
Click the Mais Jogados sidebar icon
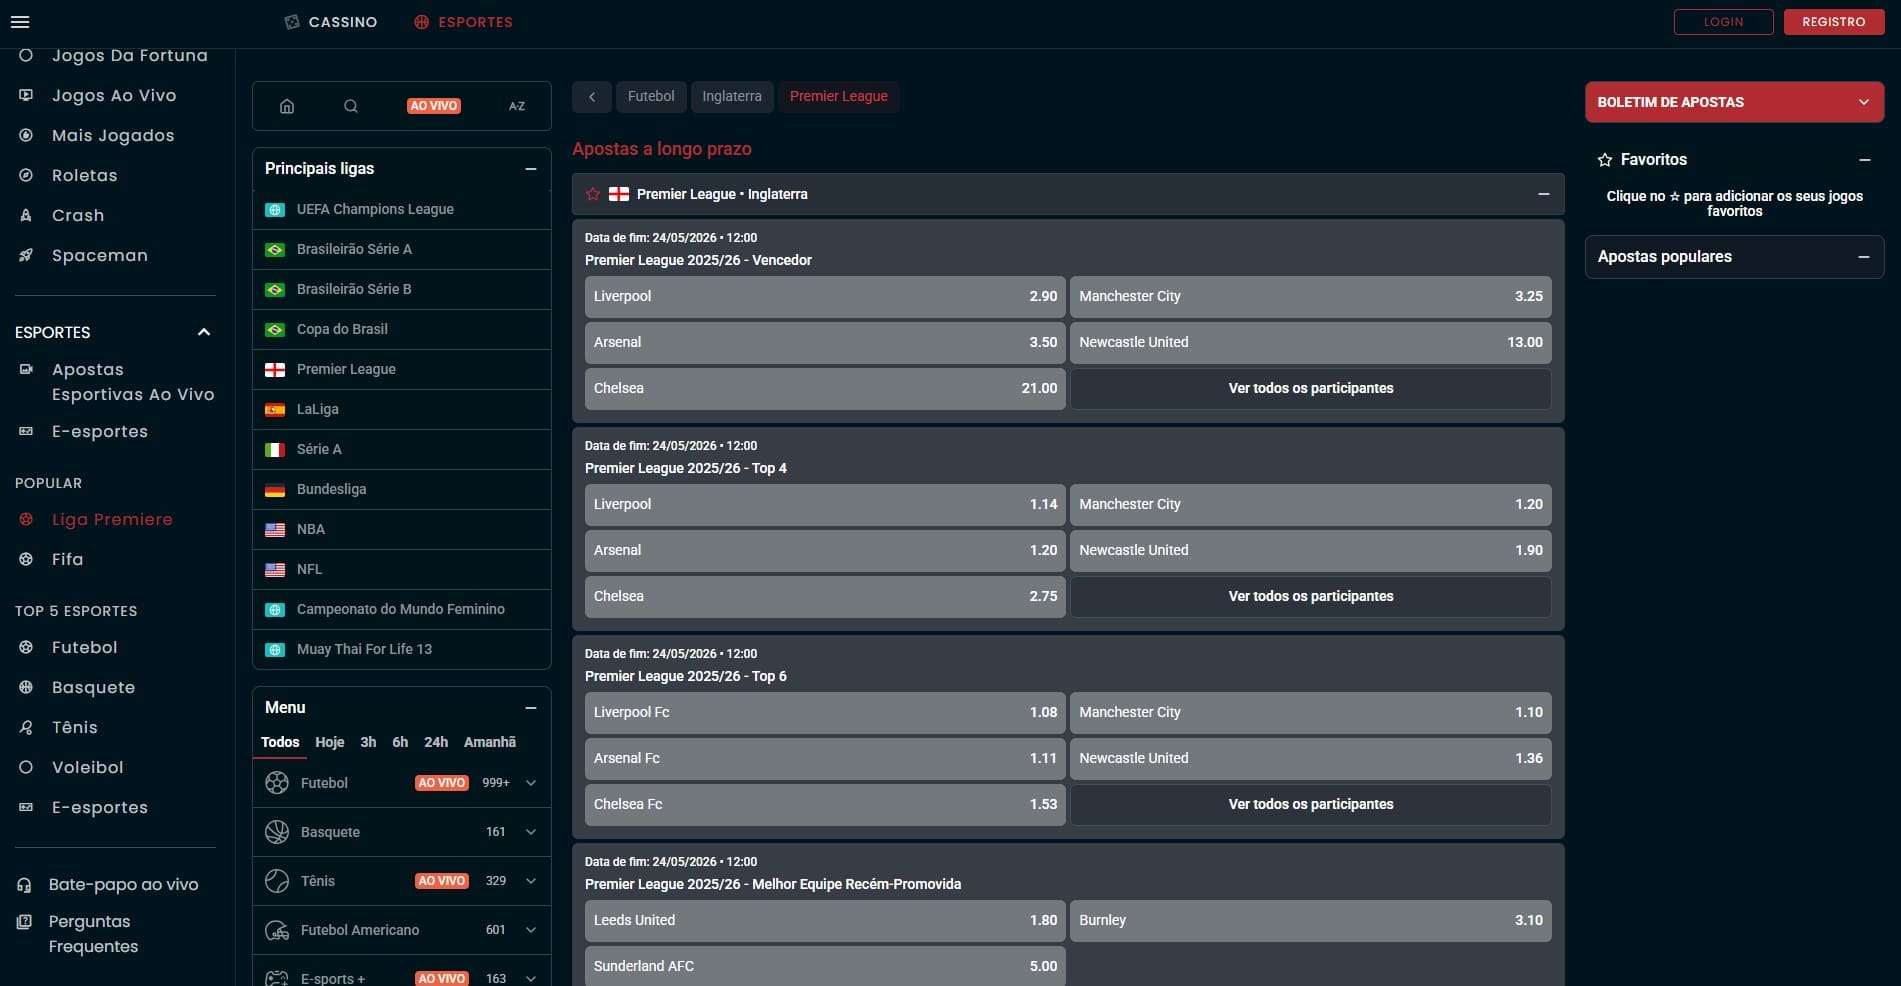coord(26,135)
